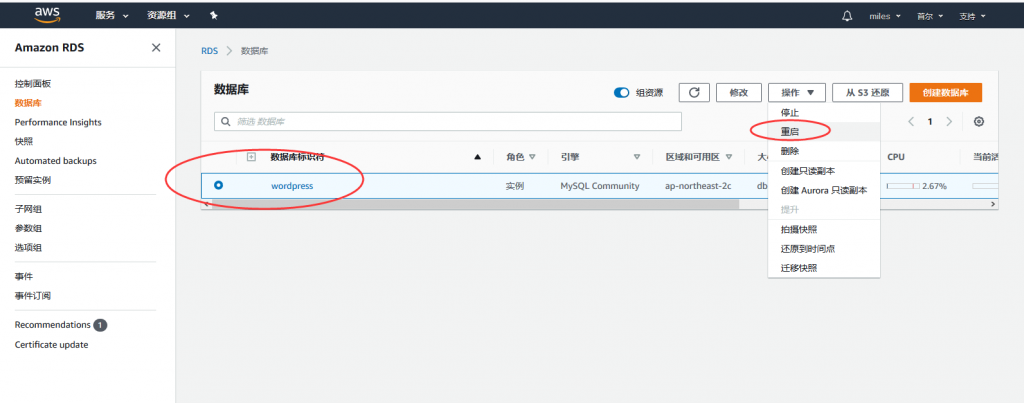This screenshot has height=403, width=1024.
Task: Click scrollbar right arrow of table
Action: [x=993, y=204]
